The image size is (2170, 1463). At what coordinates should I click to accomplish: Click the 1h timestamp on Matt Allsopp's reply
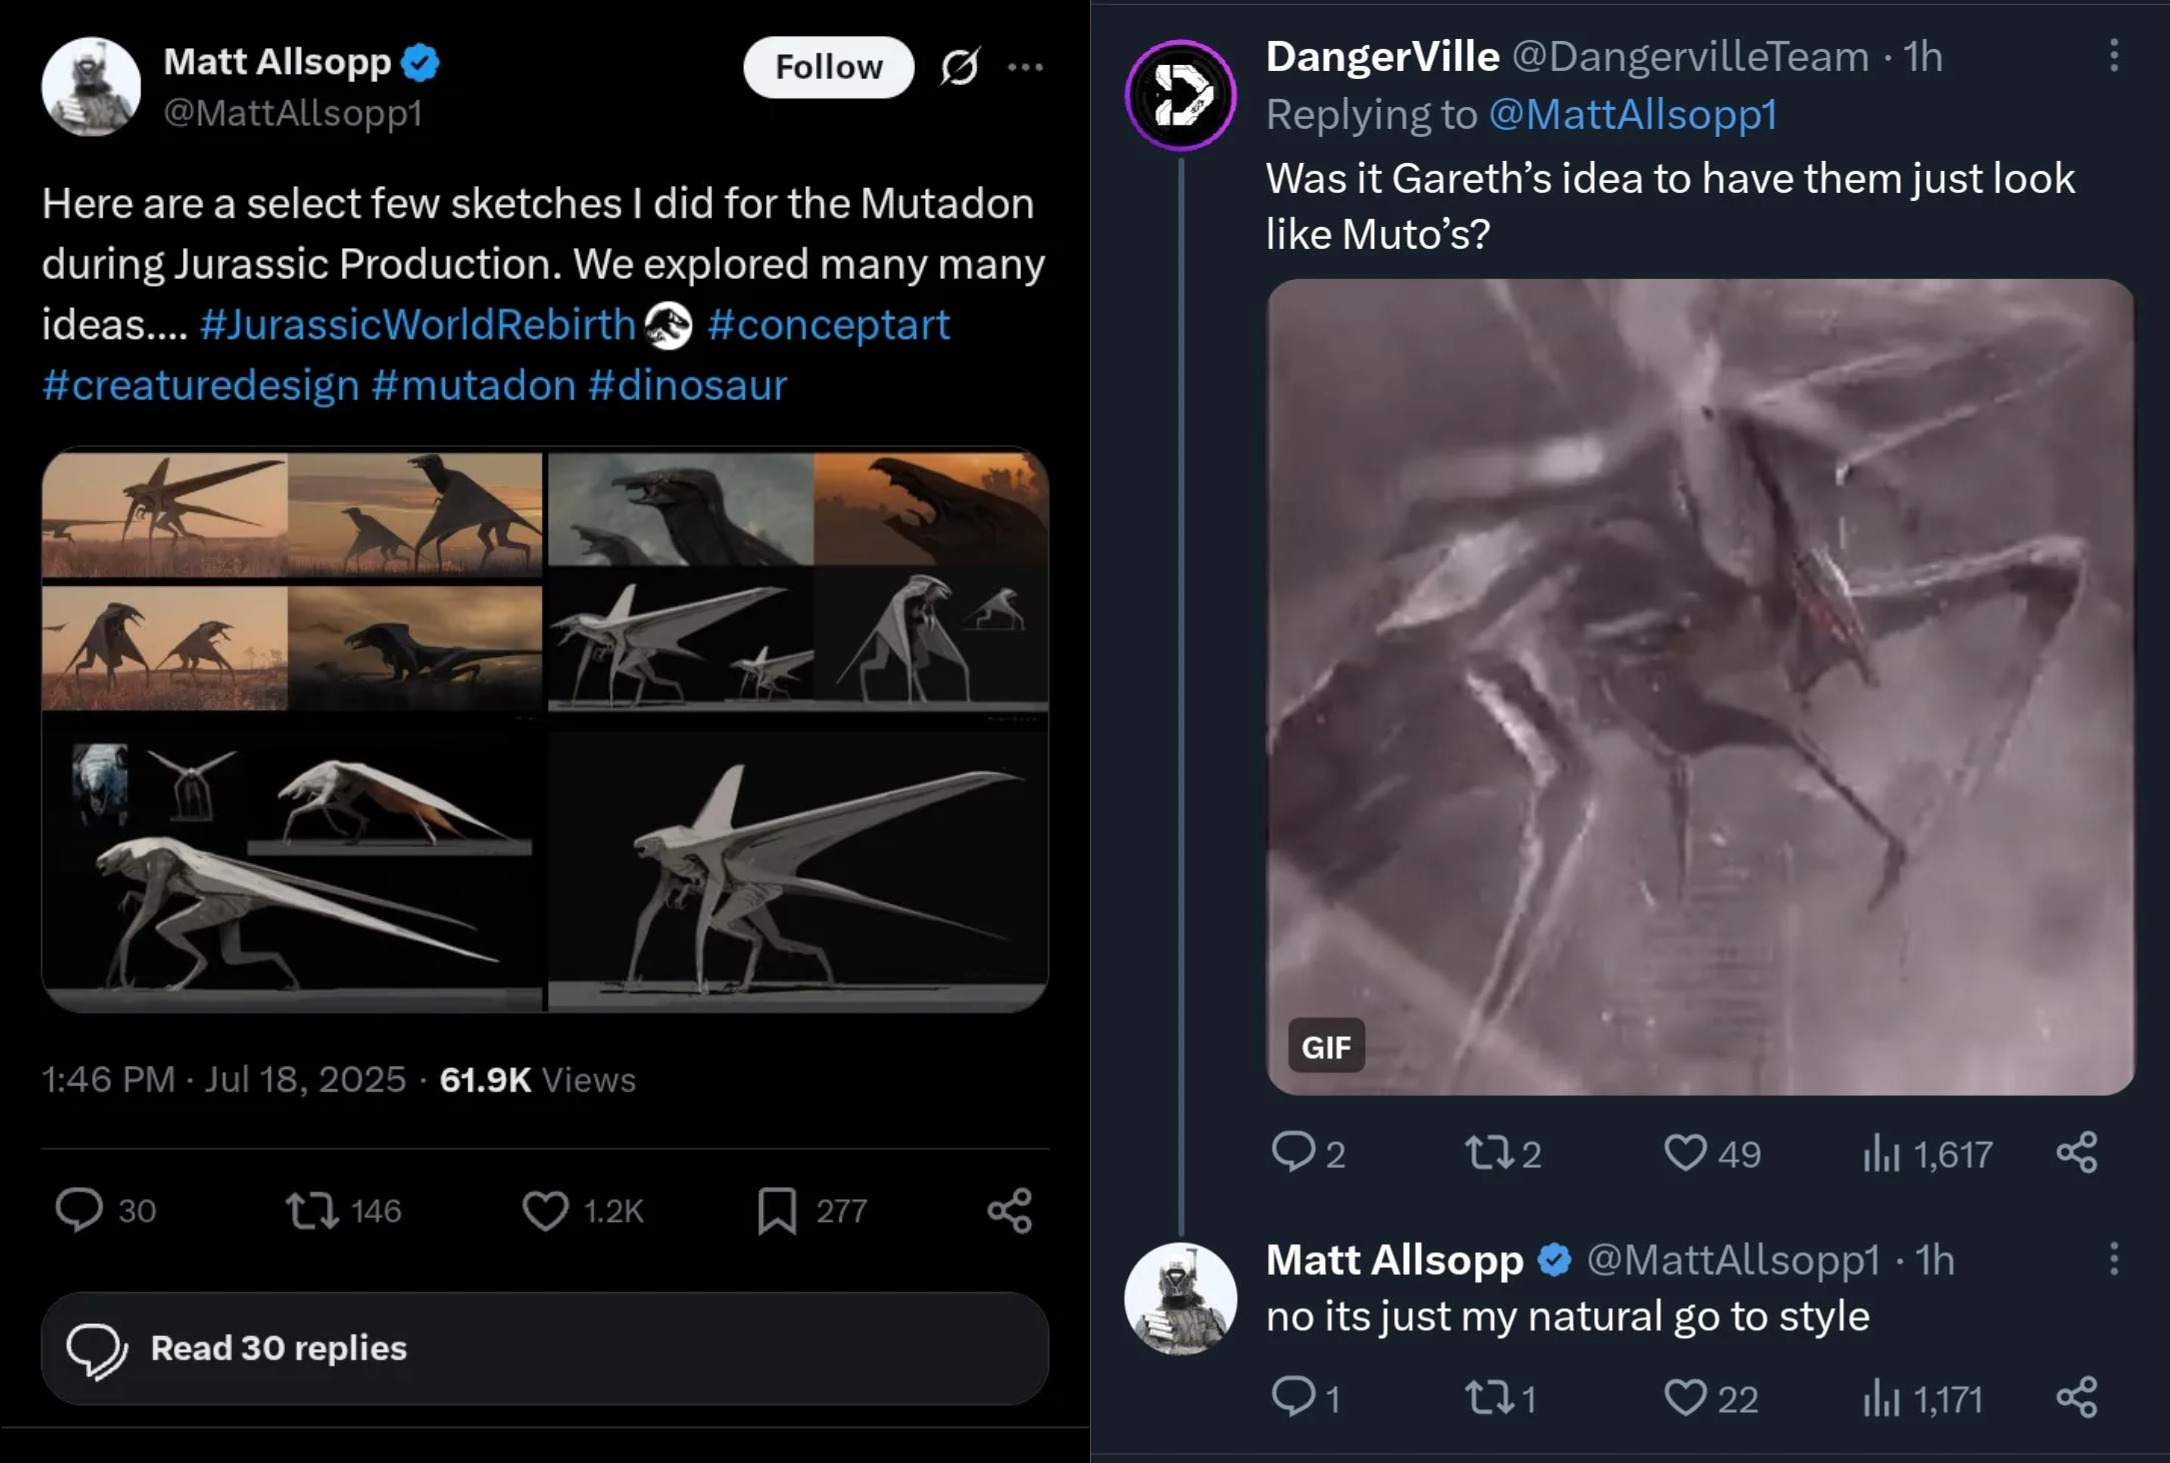[1935, 1260]
